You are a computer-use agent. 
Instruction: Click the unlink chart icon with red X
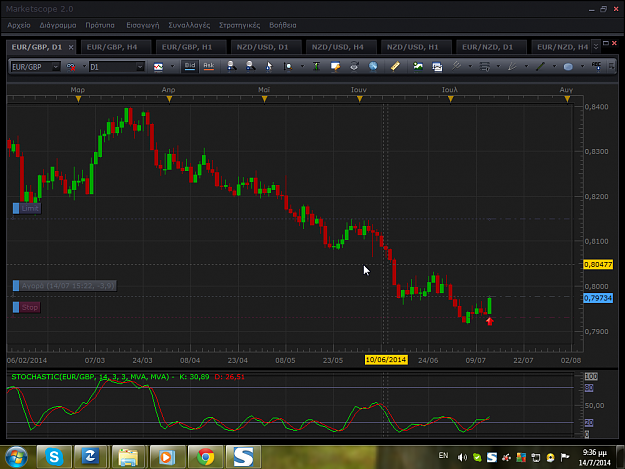click(71, 67)
